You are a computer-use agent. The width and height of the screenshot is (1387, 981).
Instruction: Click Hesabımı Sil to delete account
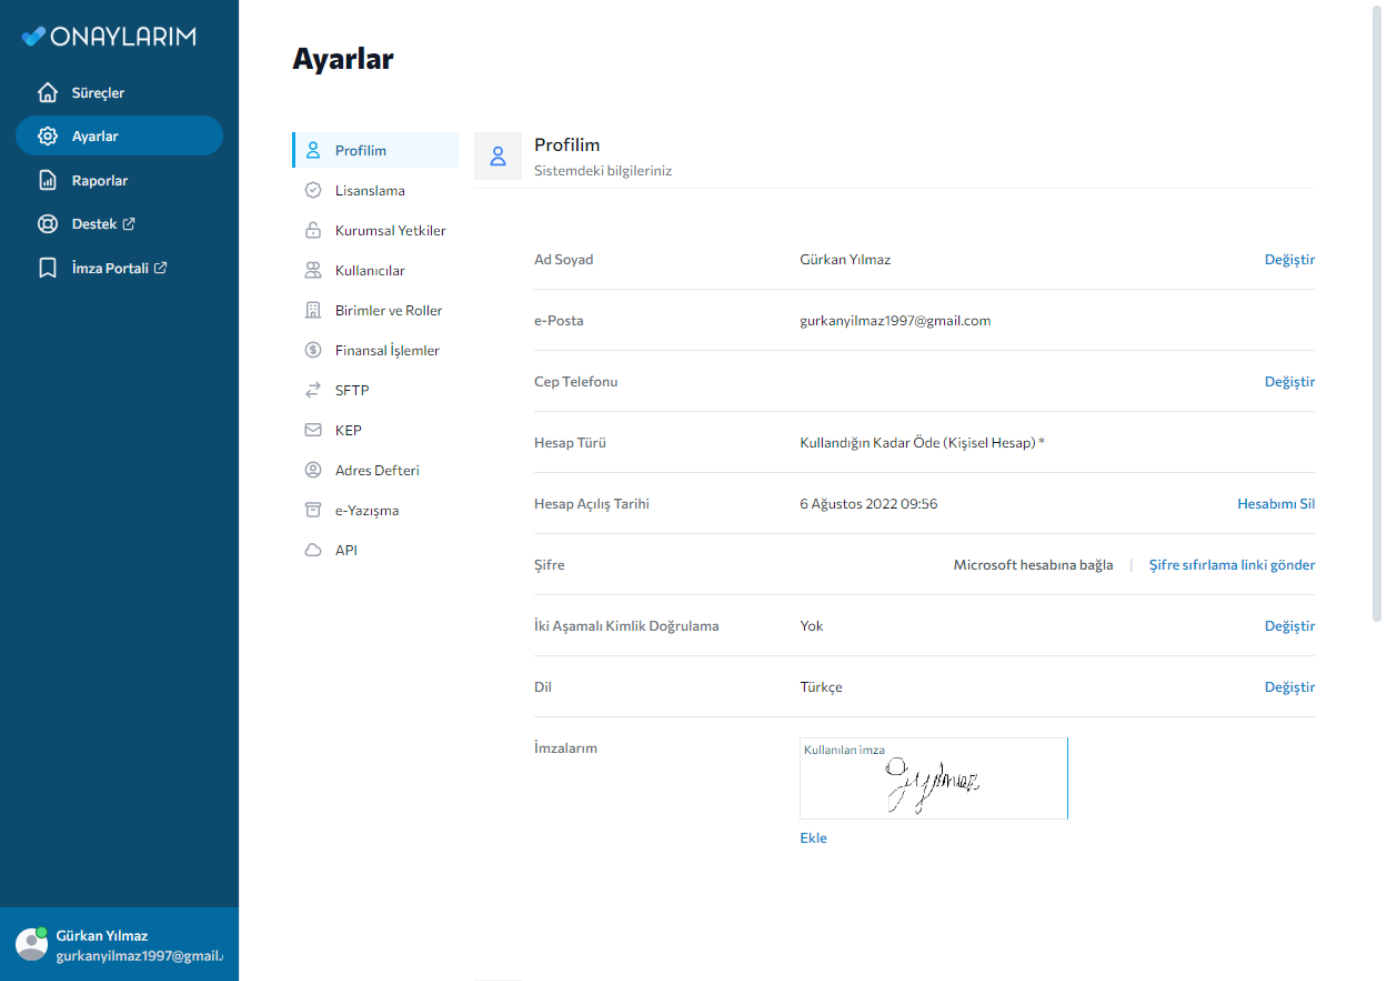pos(1275,504)
